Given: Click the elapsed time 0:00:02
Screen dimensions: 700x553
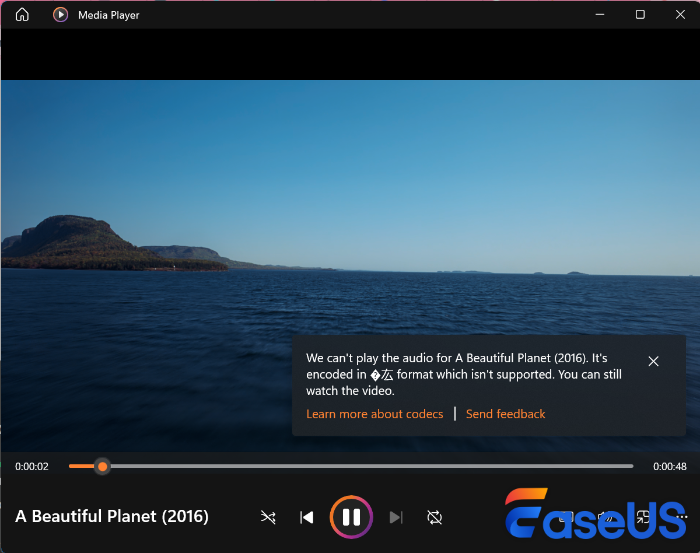Looking at the screenshot, I should [x=32, y=466].
